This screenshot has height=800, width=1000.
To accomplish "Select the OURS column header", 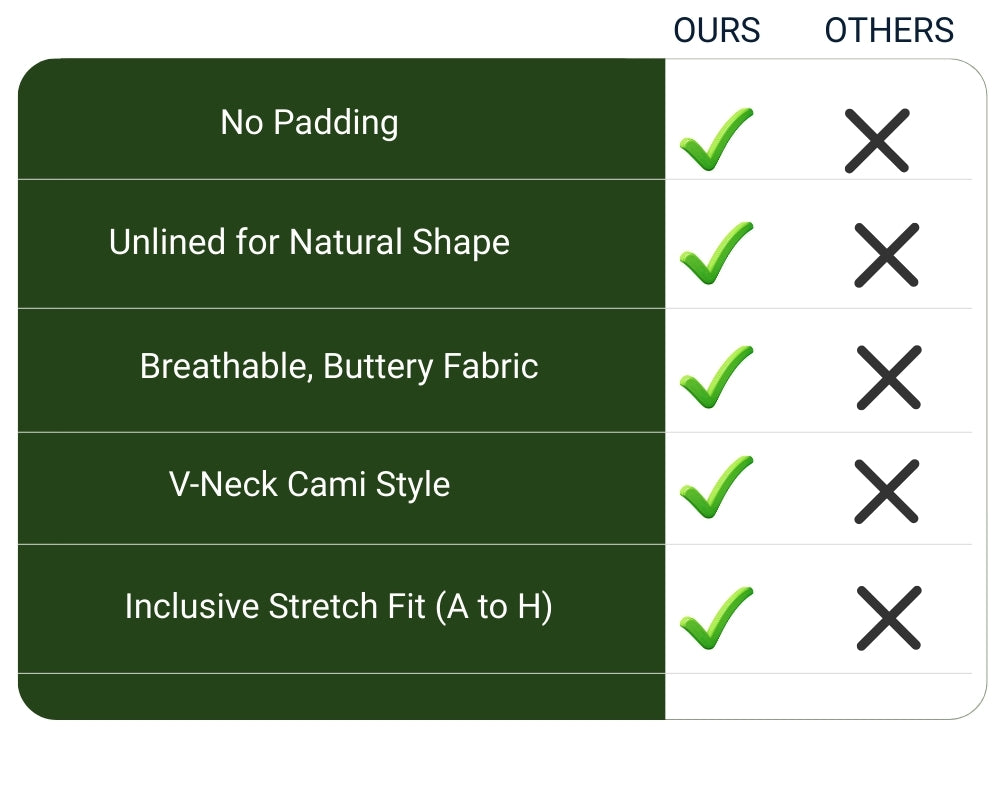I will tap(717, 31).
